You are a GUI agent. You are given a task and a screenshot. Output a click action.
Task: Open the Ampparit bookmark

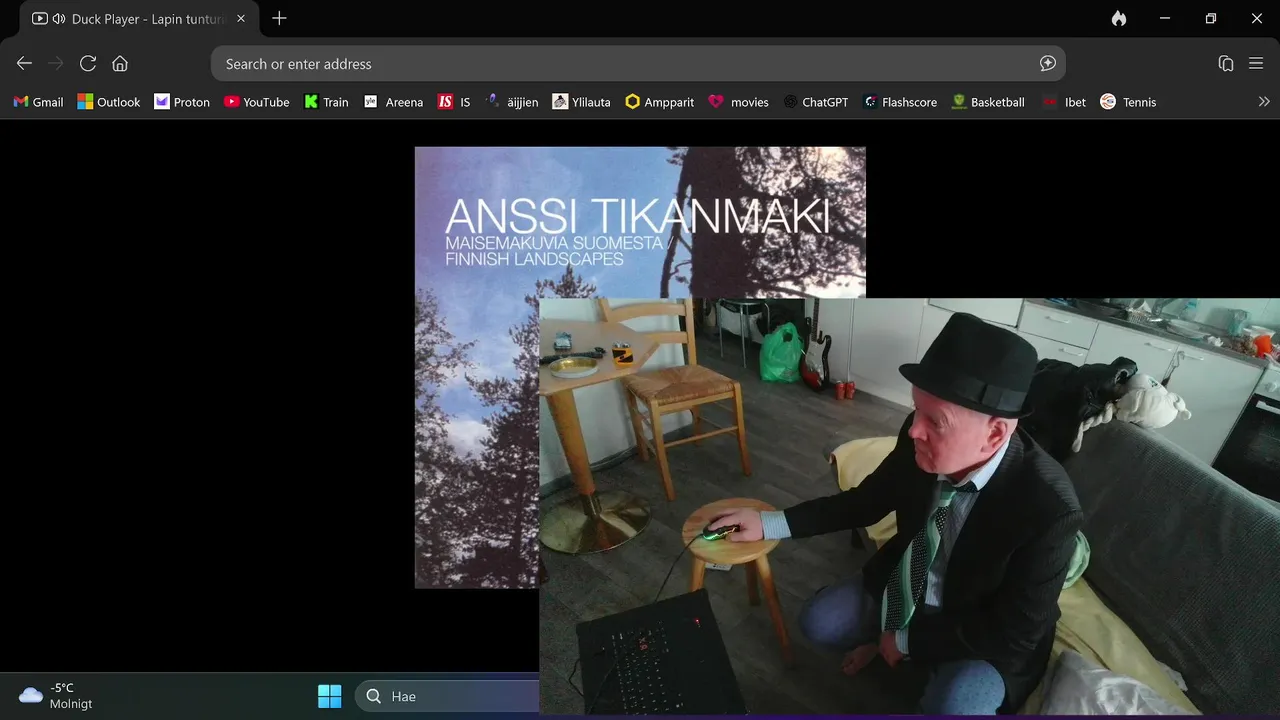pos(659,102)
